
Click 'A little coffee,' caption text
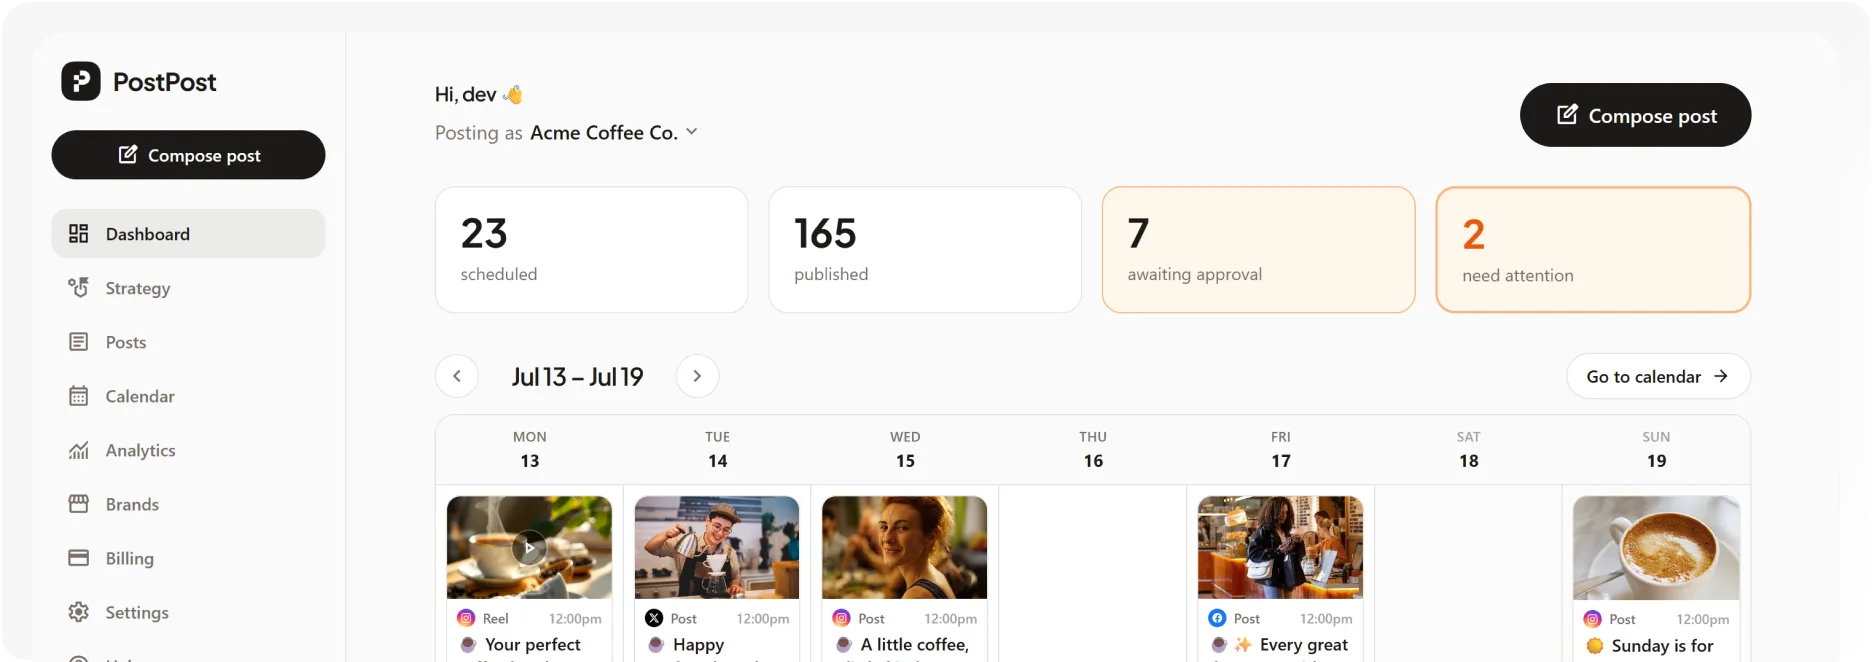click(915, 645)
